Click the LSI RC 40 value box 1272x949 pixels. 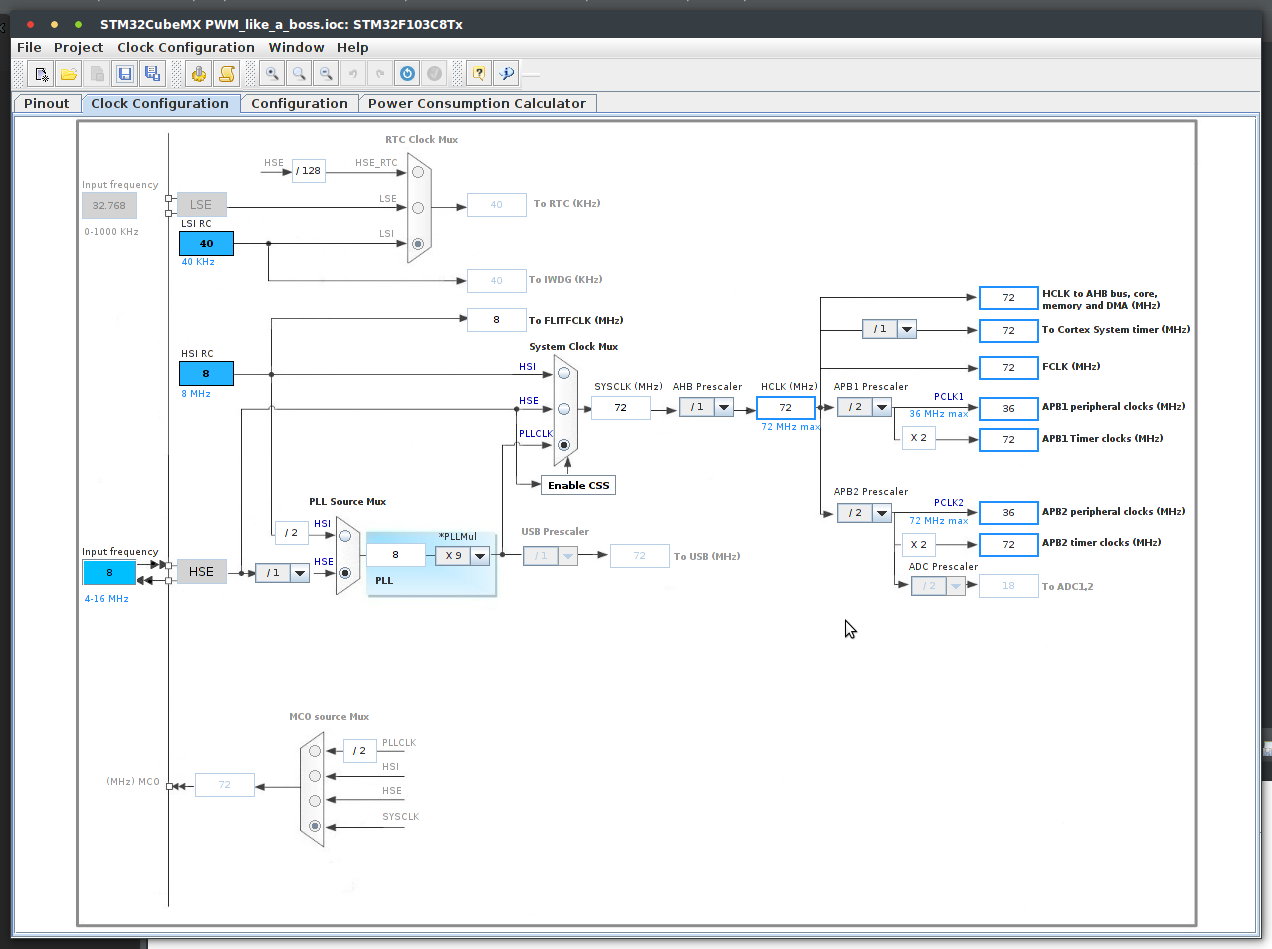[x=206, y=243]
